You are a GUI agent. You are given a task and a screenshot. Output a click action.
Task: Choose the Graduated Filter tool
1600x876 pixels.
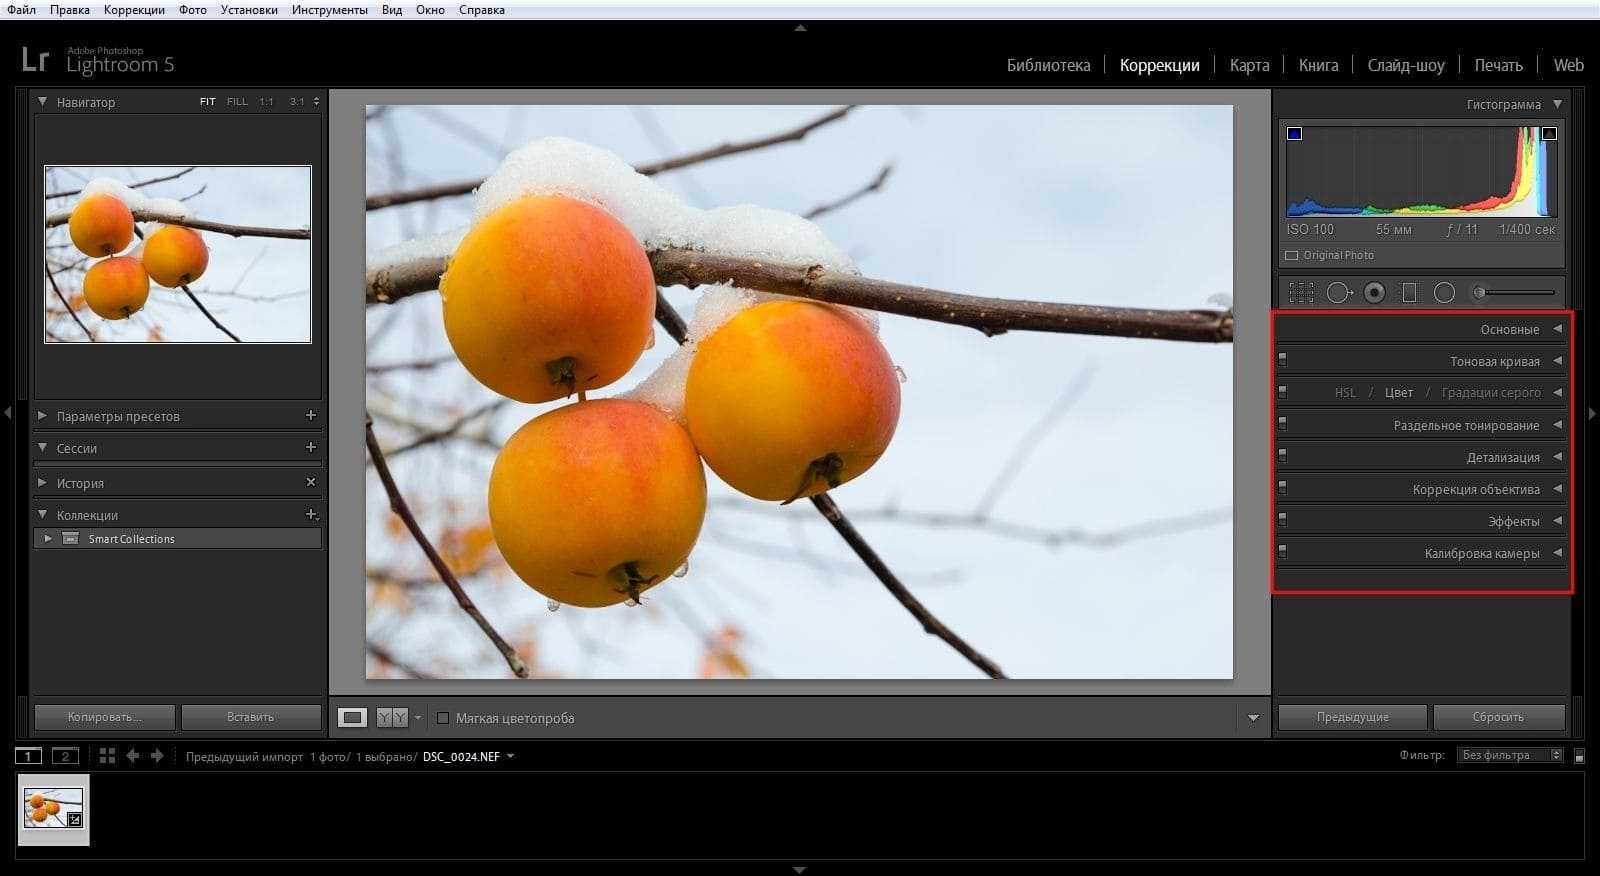point(1409,292)
